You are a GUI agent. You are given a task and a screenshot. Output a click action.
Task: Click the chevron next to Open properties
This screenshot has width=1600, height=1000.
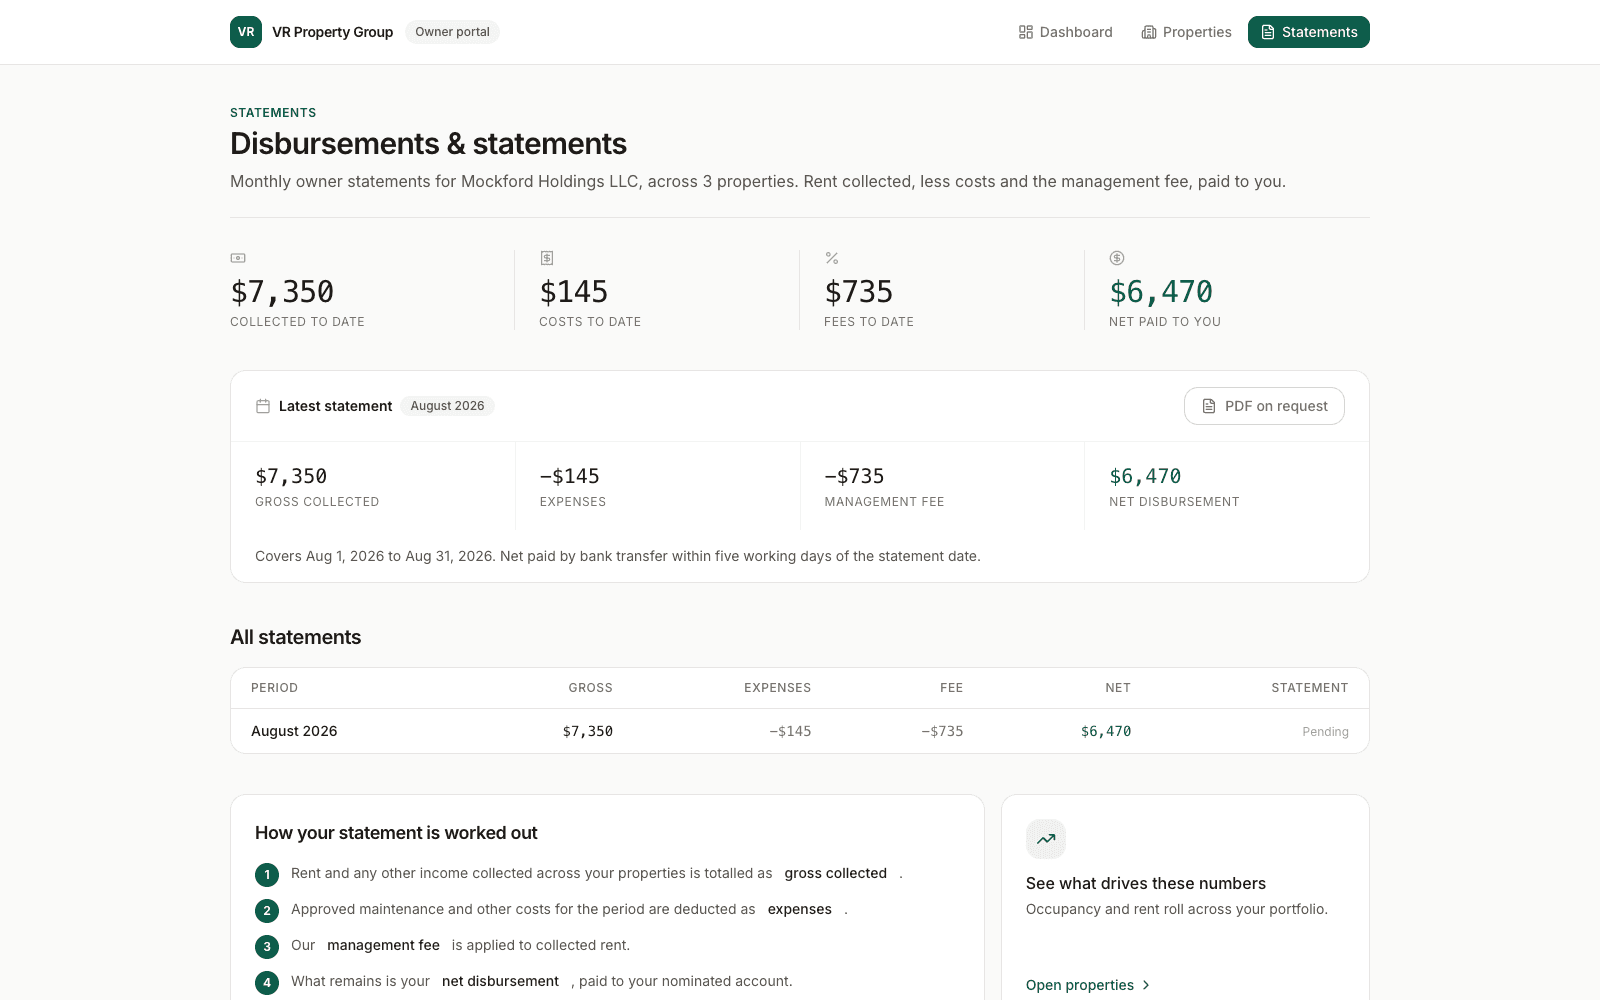1146,985
